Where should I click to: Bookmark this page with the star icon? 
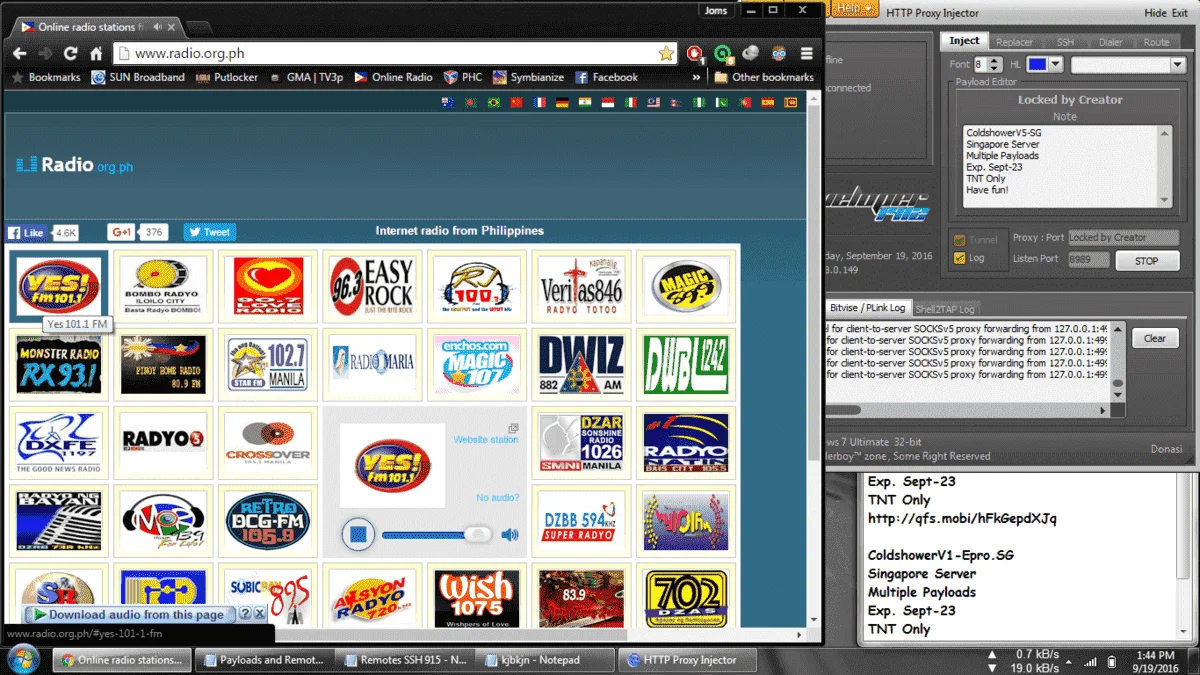666,53
